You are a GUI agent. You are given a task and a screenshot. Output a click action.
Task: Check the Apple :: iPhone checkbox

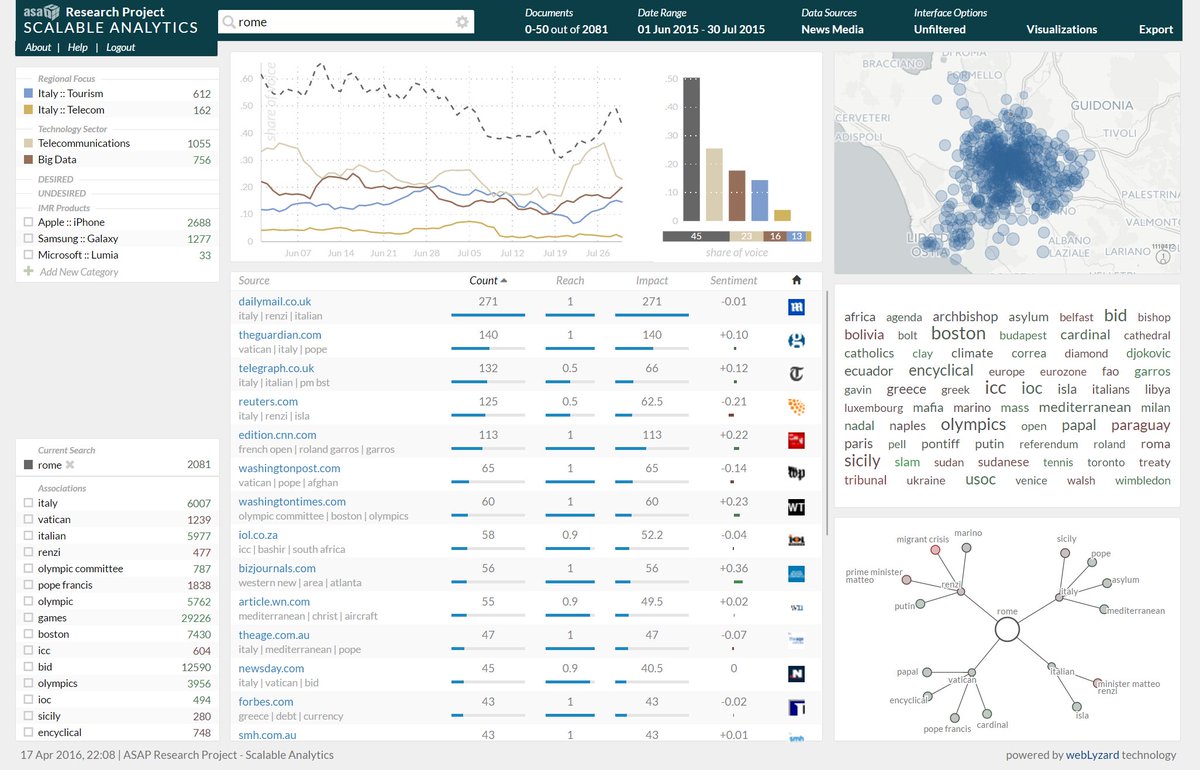[x=28, y=222]
